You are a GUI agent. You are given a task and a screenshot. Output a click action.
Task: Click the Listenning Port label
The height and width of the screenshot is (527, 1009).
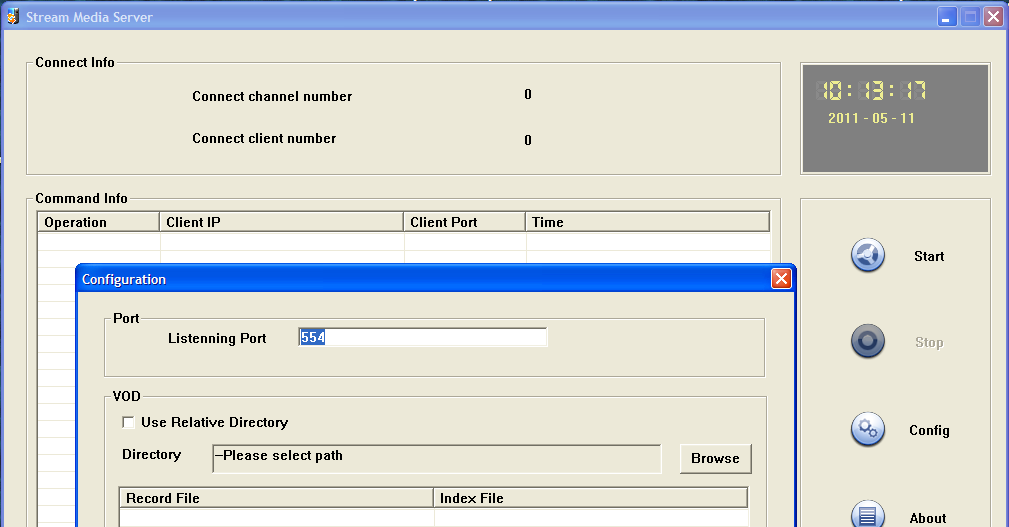(x=217, y=338)
